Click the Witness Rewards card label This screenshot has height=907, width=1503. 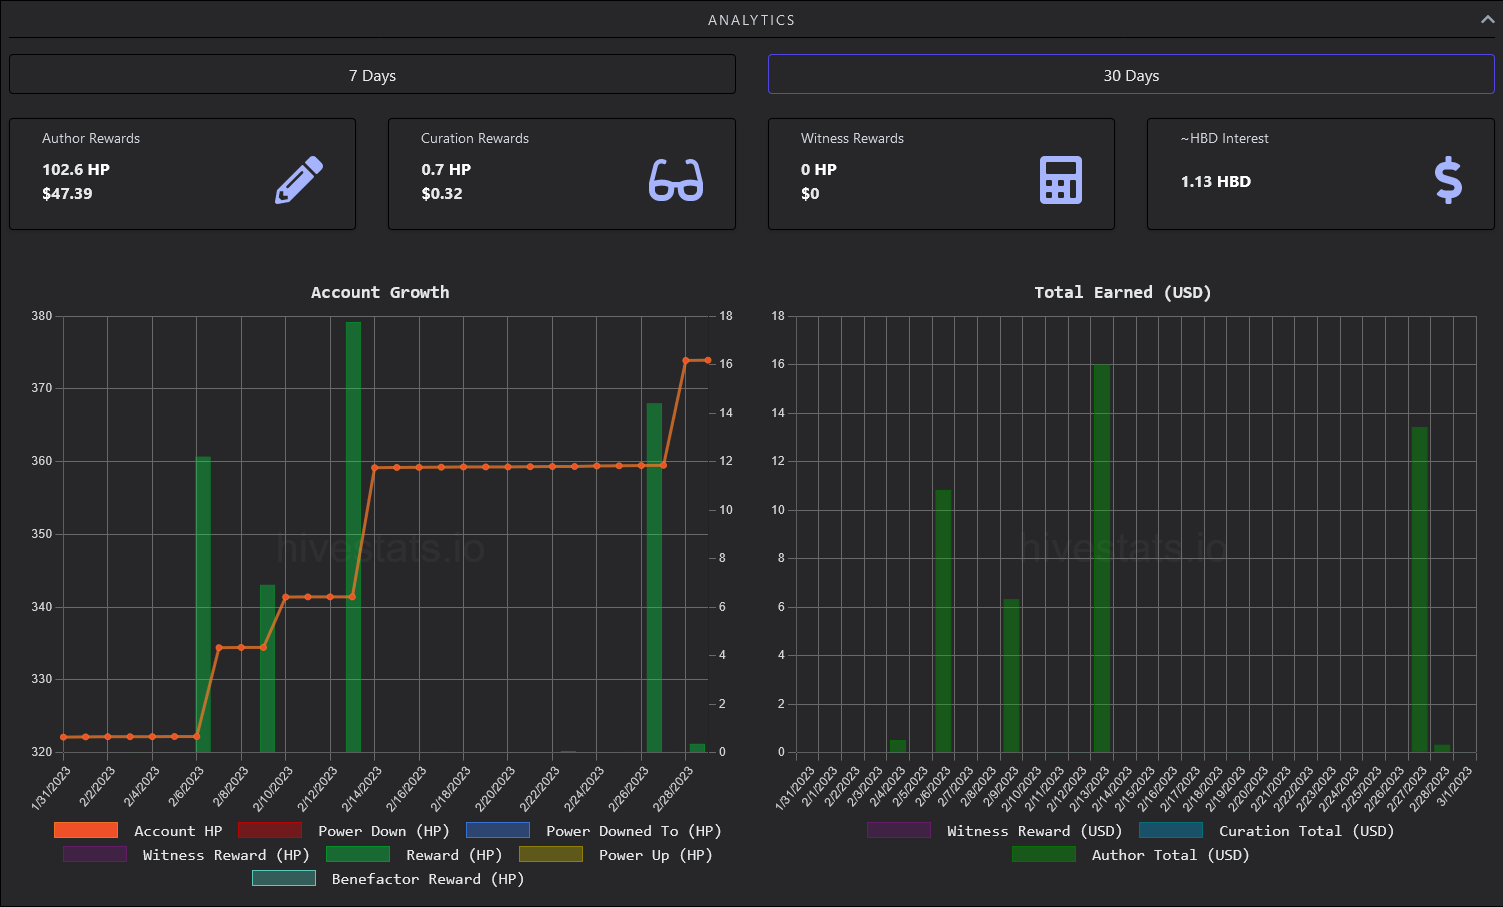click(x=852, y=138)
